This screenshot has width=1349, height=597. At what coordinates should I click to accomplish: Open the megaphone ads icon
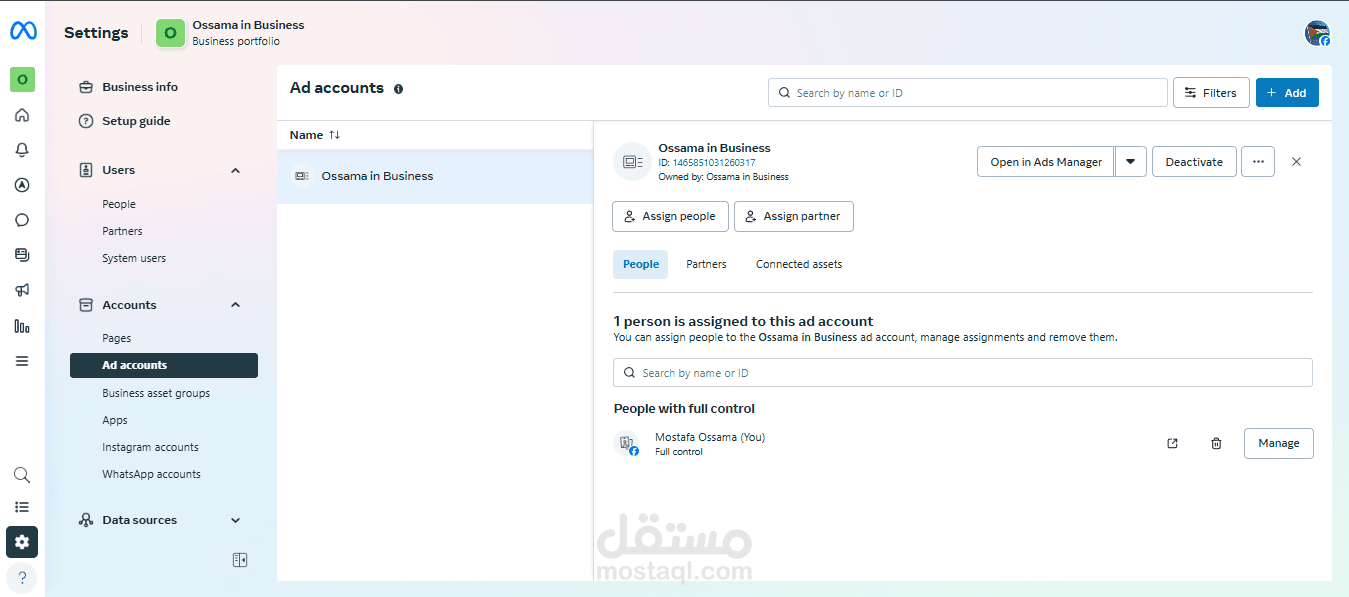[x=22, y=290]
